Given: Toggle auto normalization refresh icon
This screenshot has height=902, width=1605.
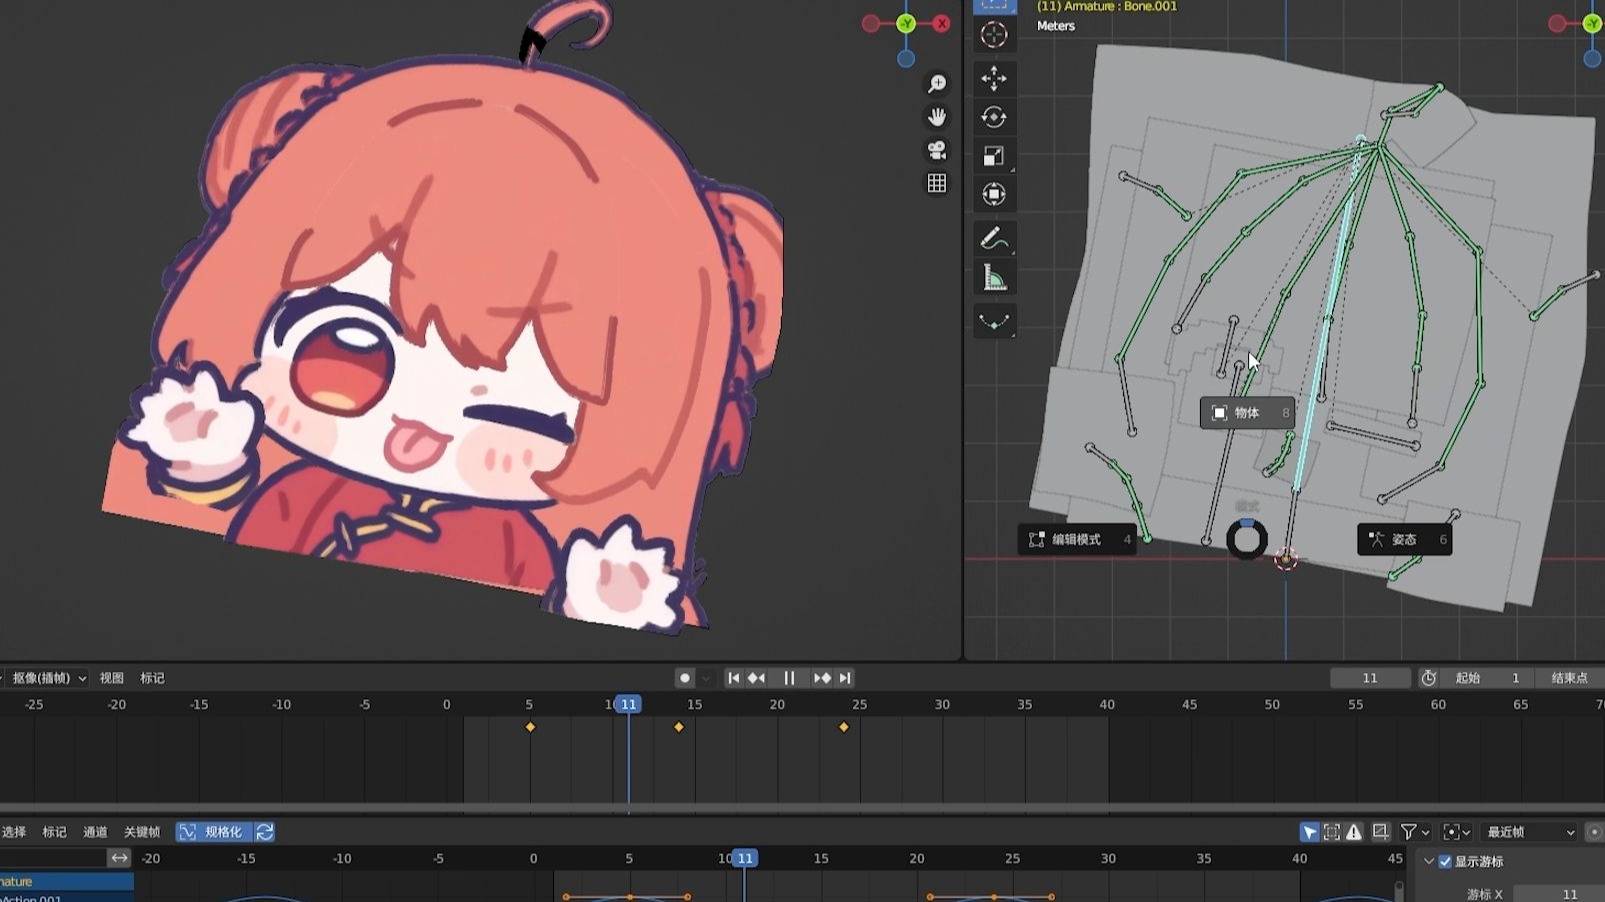Looking at the screenshot, I should (265, 832).
